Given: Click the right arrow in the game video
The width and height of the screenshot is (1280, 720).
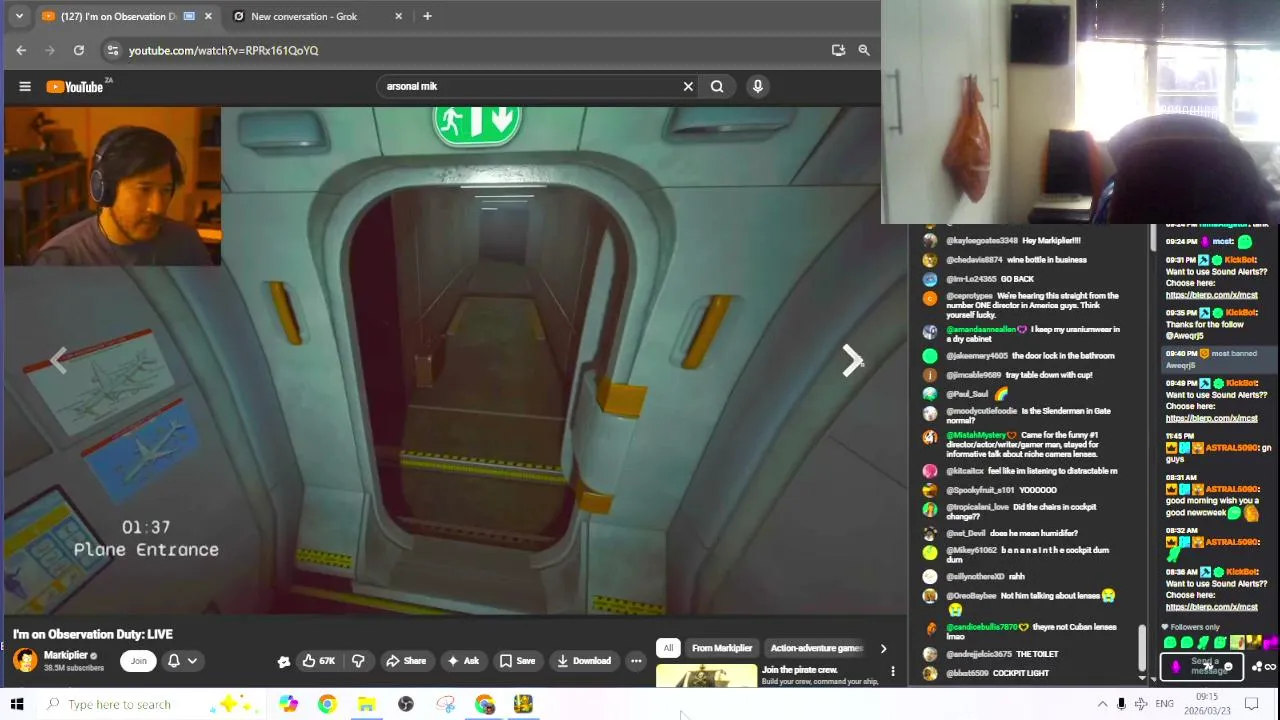Looking at the screenshot, I should coord(851,361).
